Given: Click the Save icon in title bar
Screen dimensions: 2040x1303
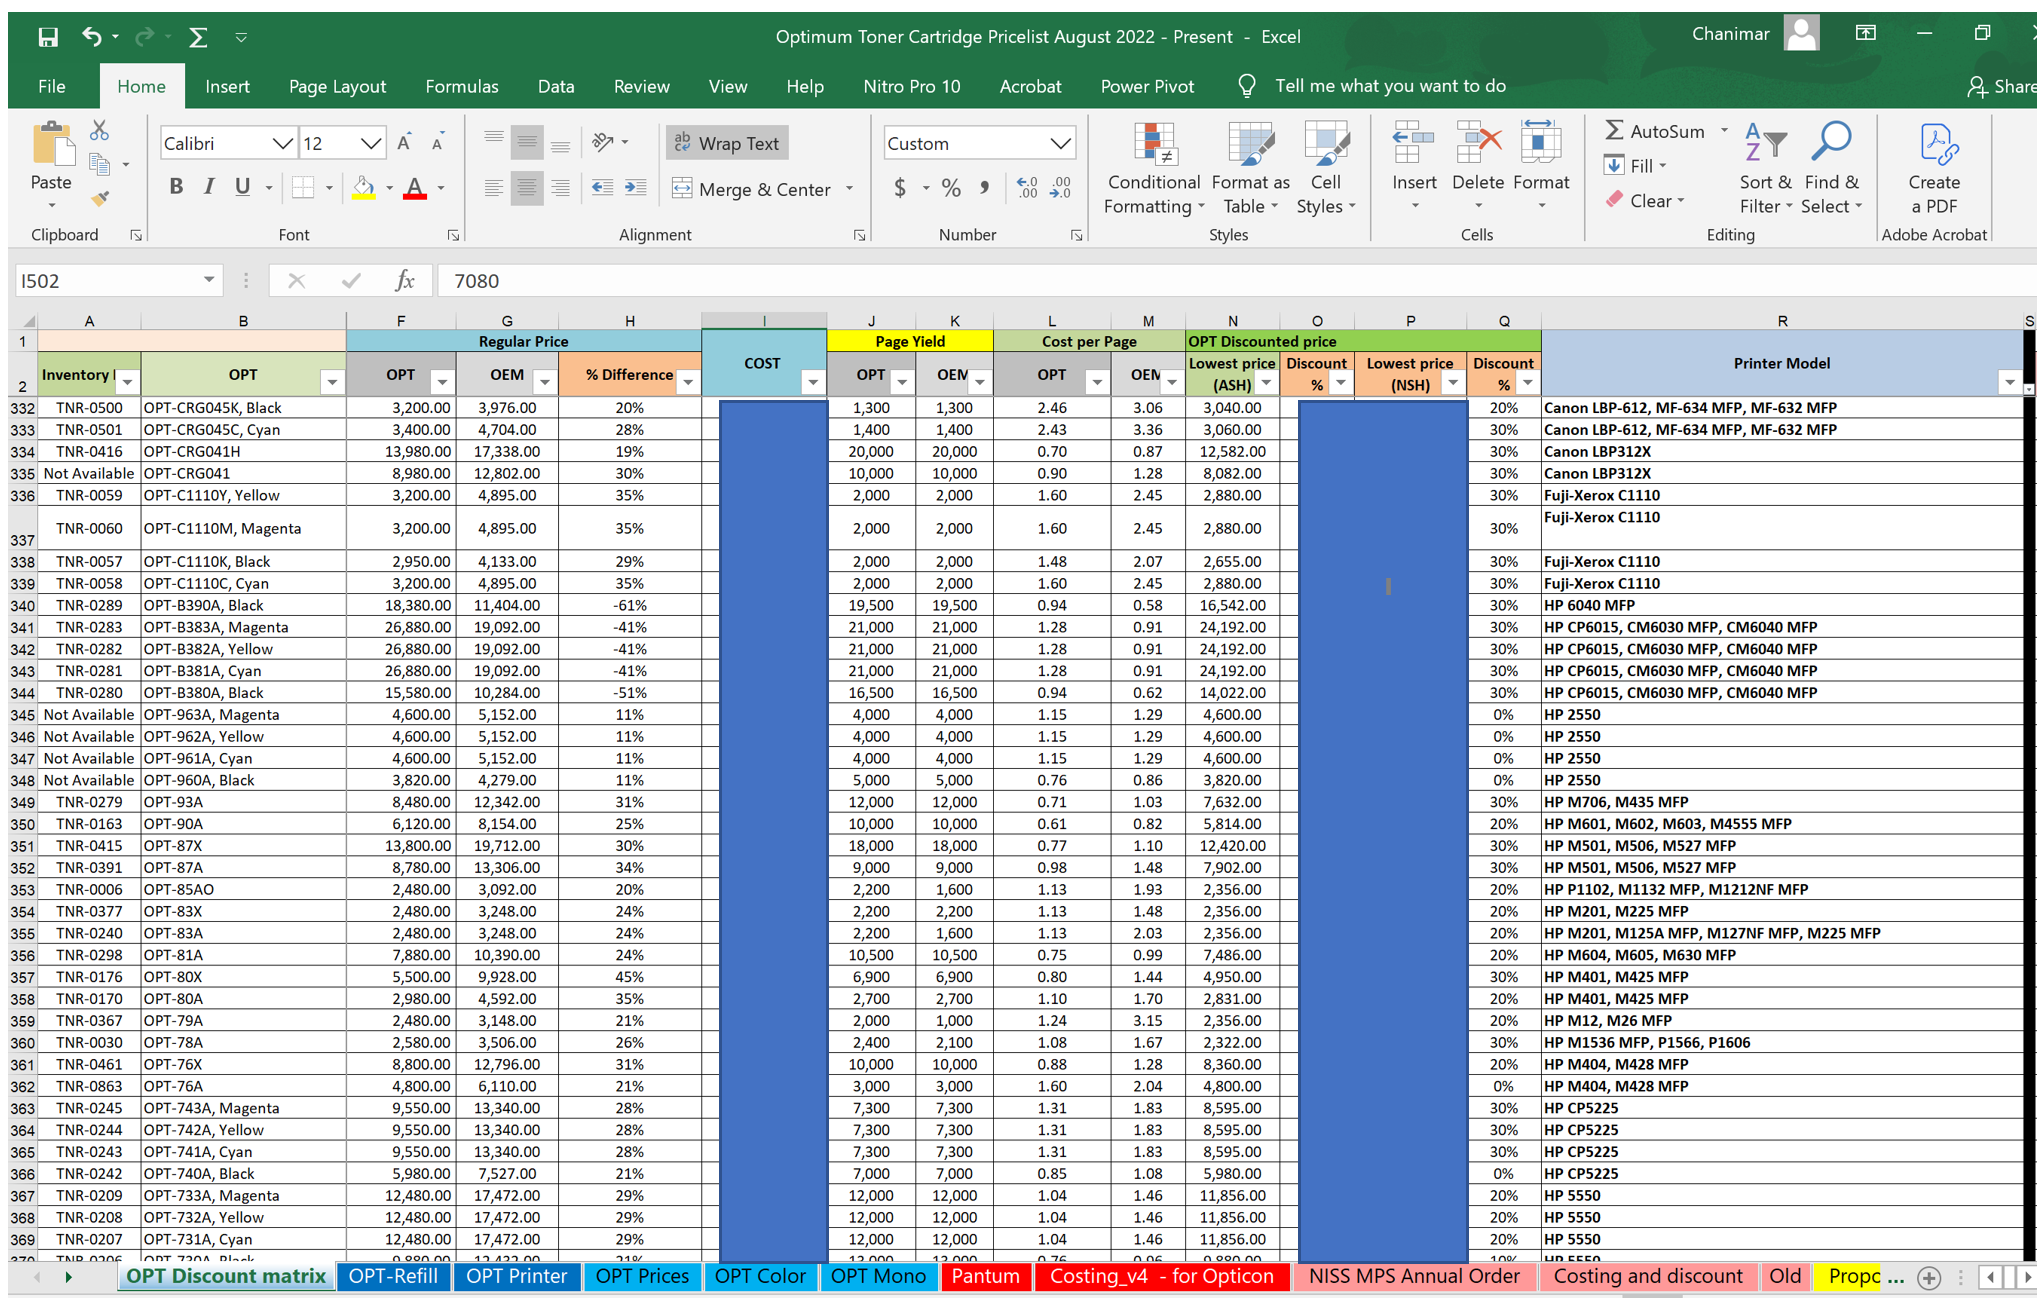Looking at the screenshot, I should (47, 37).
